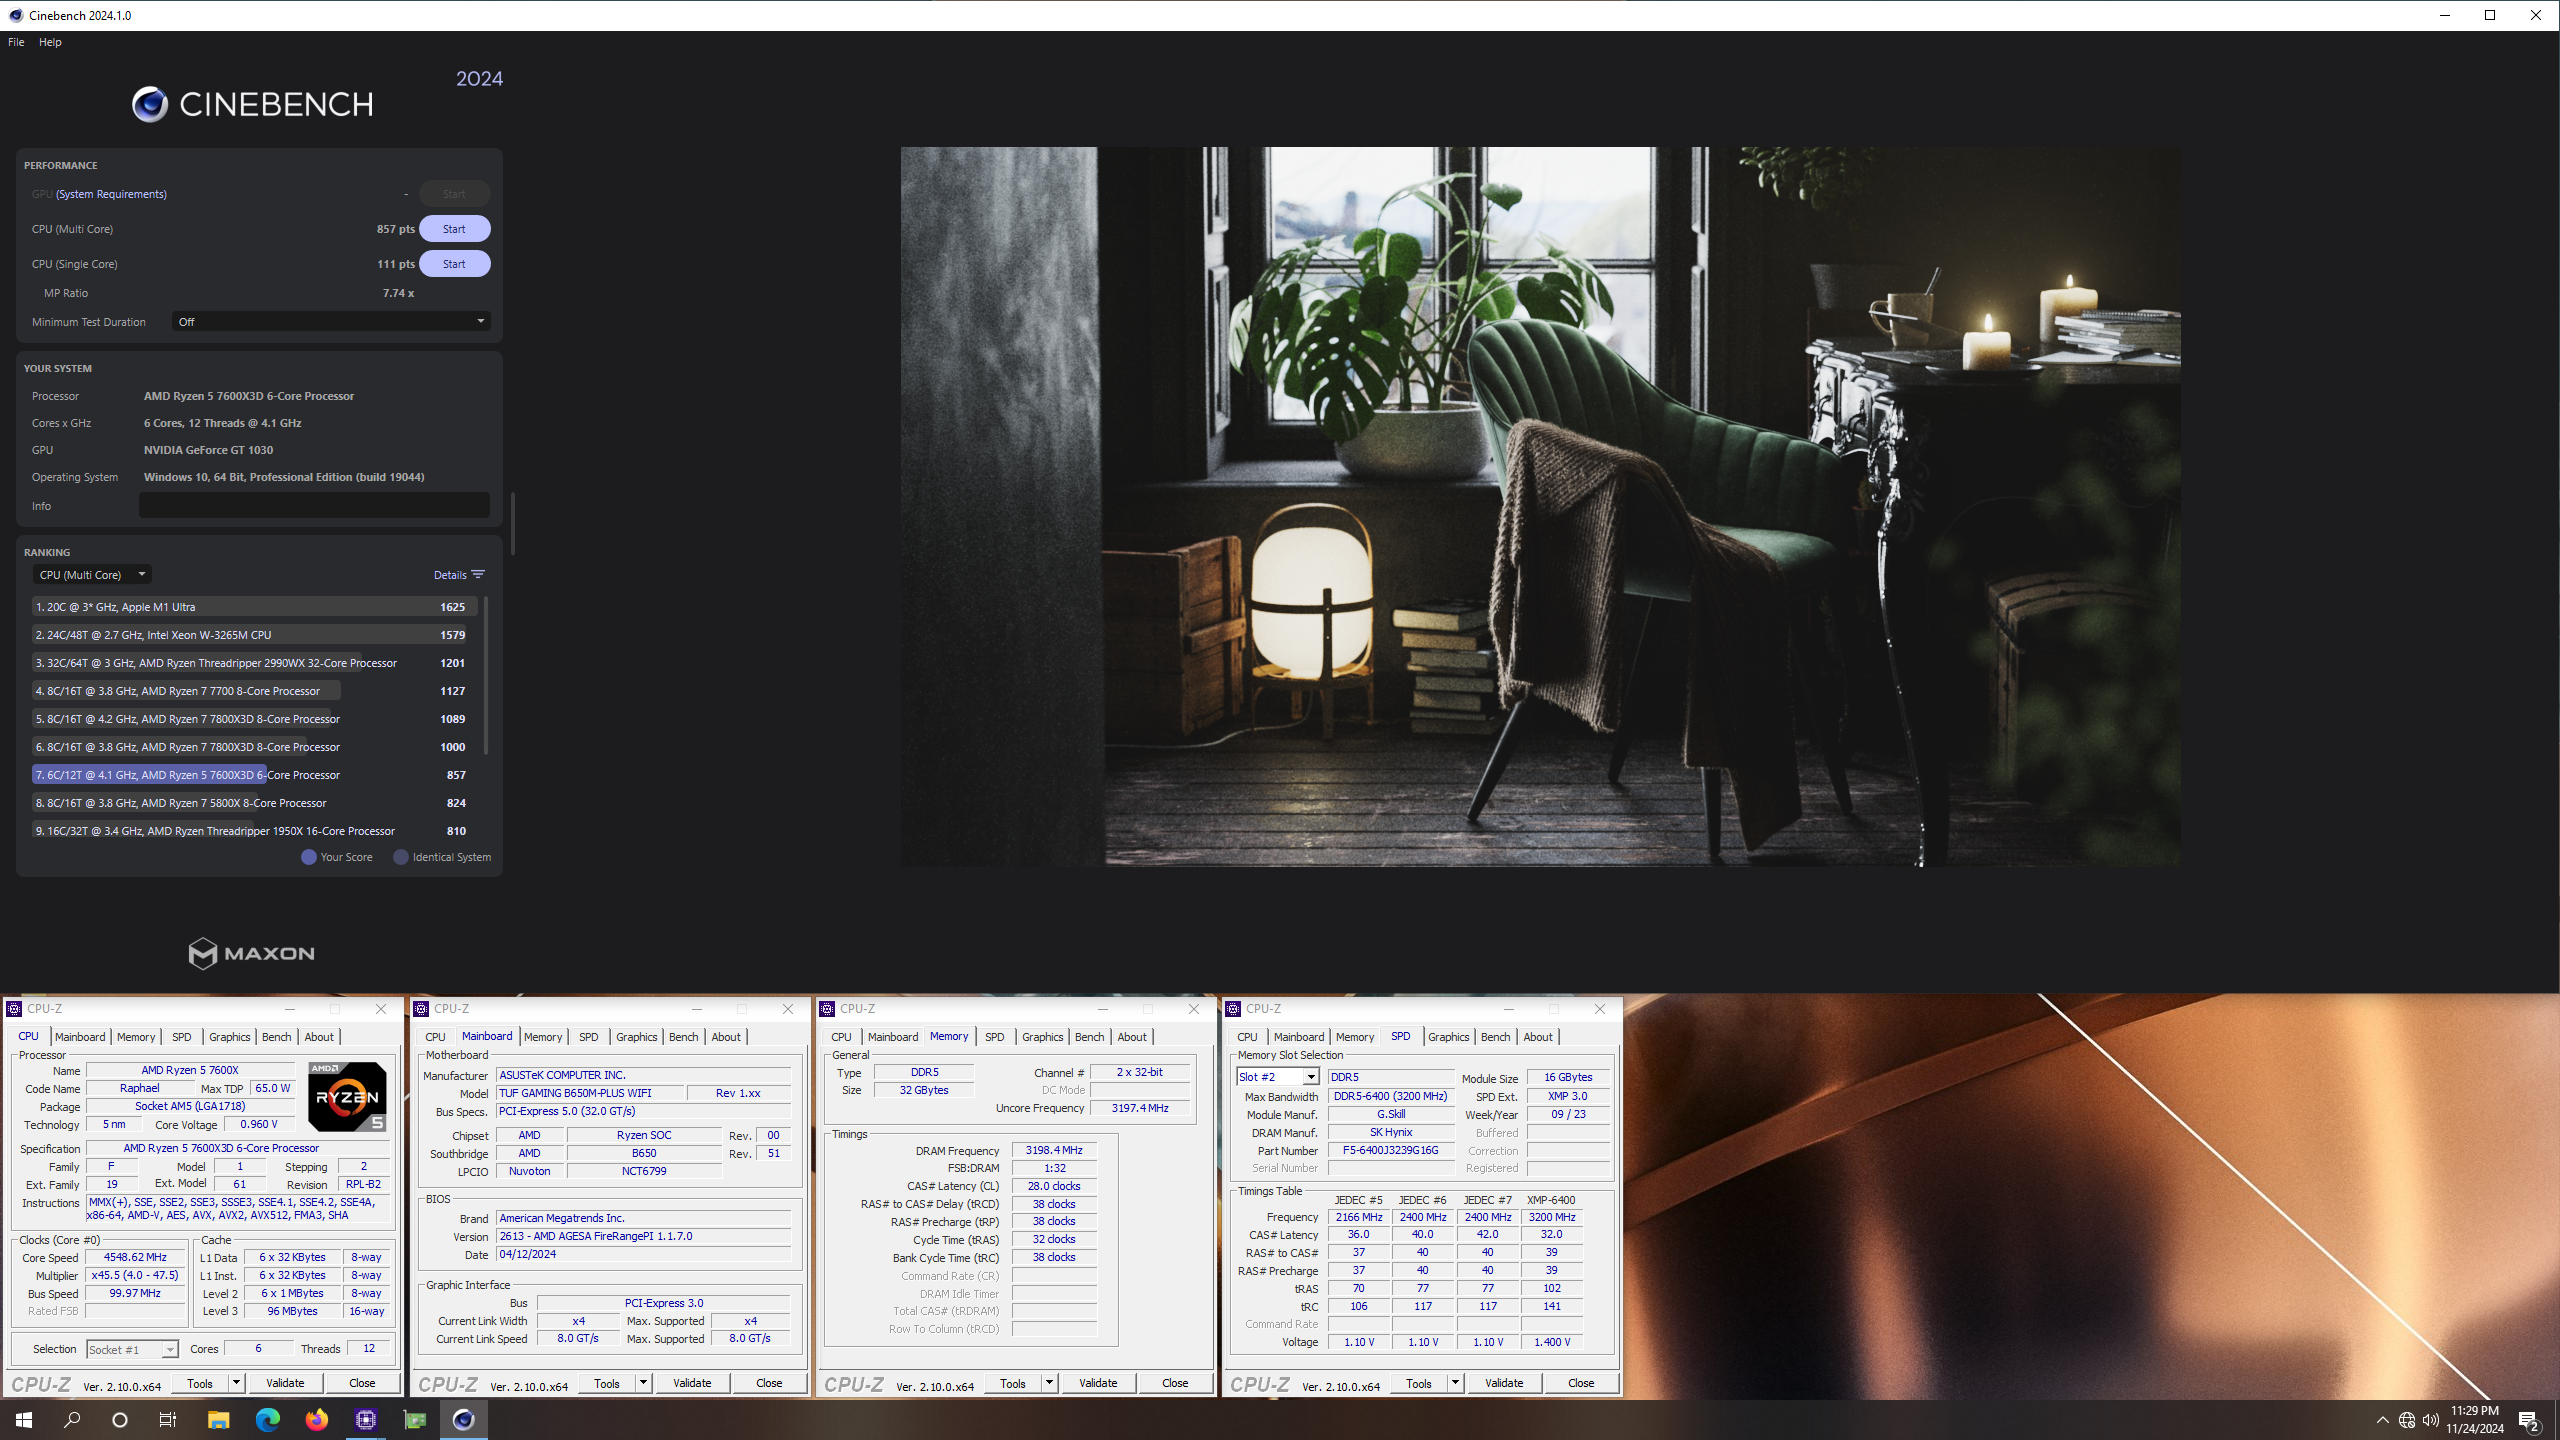Open the Slot #2 memory slot dropdown
The height and width of the screenshot is (1440, 2560).
[1278, 1077]
